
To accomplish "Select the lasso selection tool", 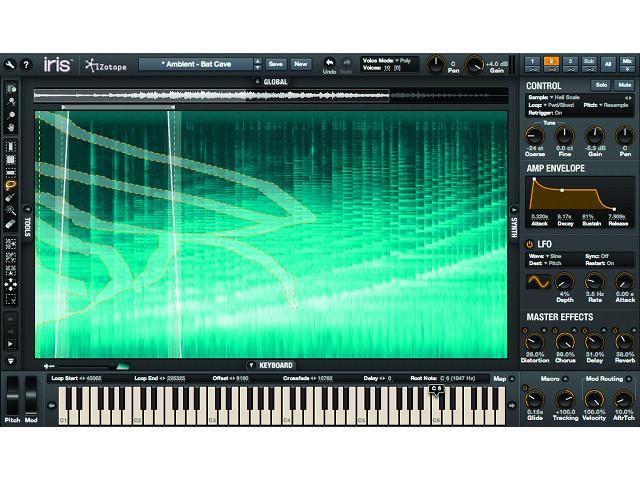I will 10,185.
